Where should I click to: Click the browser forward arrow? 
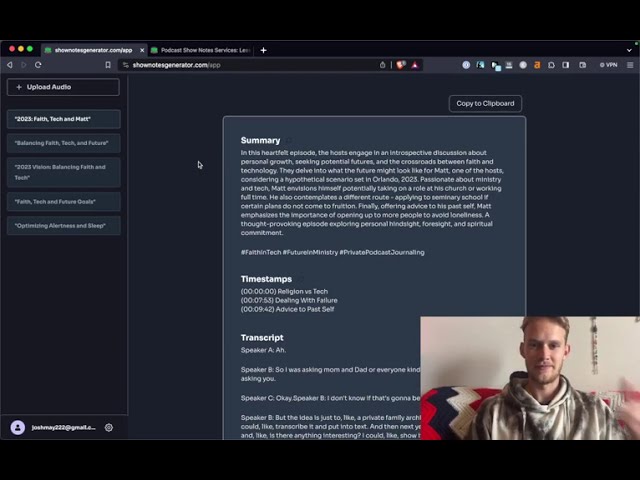tap(24, 65)
